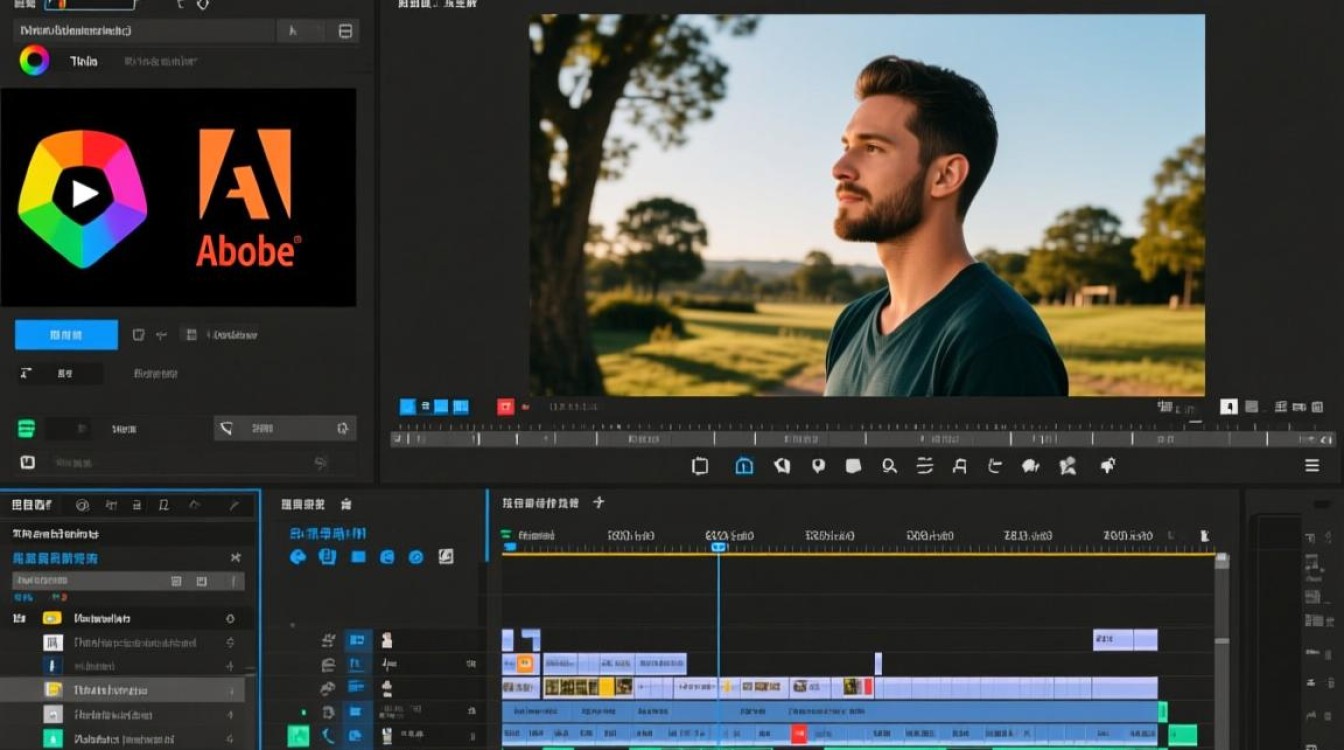Click the rounded-square frame icon in preview toolbar

click(x=700, y=466)
